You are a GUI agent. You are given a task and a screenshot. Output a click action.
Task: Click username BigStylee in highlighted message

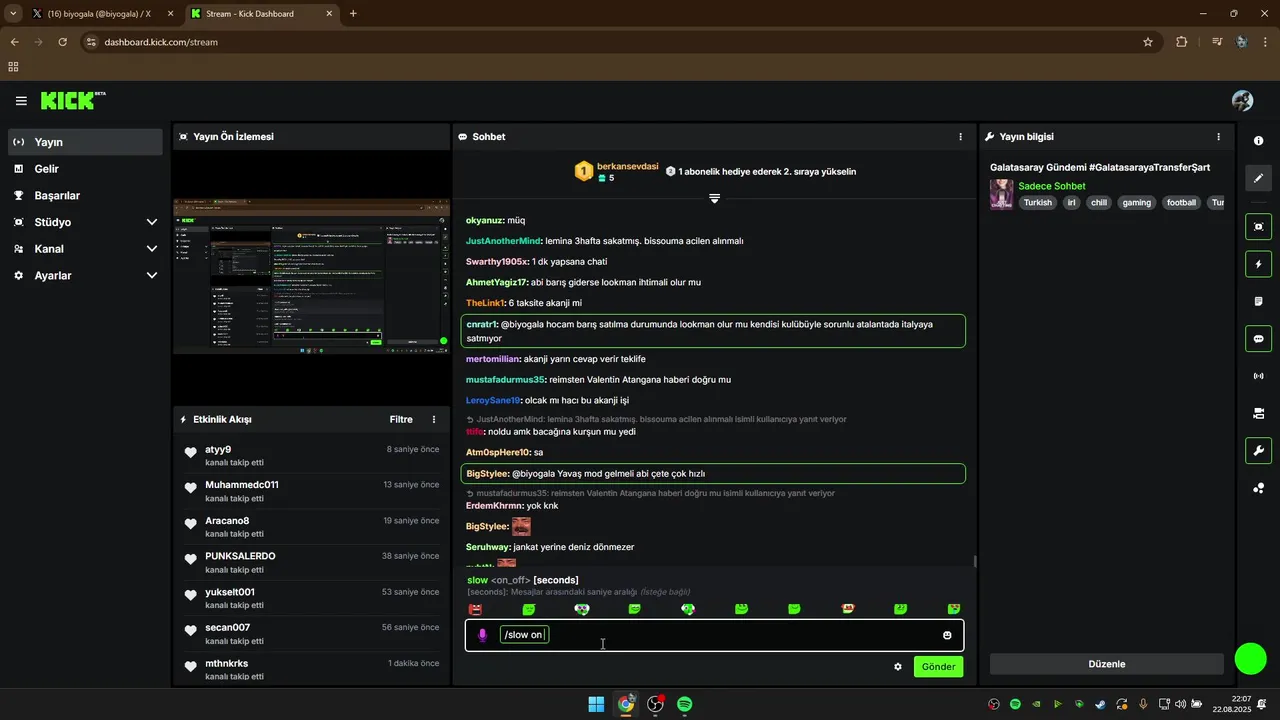point(487,474)
